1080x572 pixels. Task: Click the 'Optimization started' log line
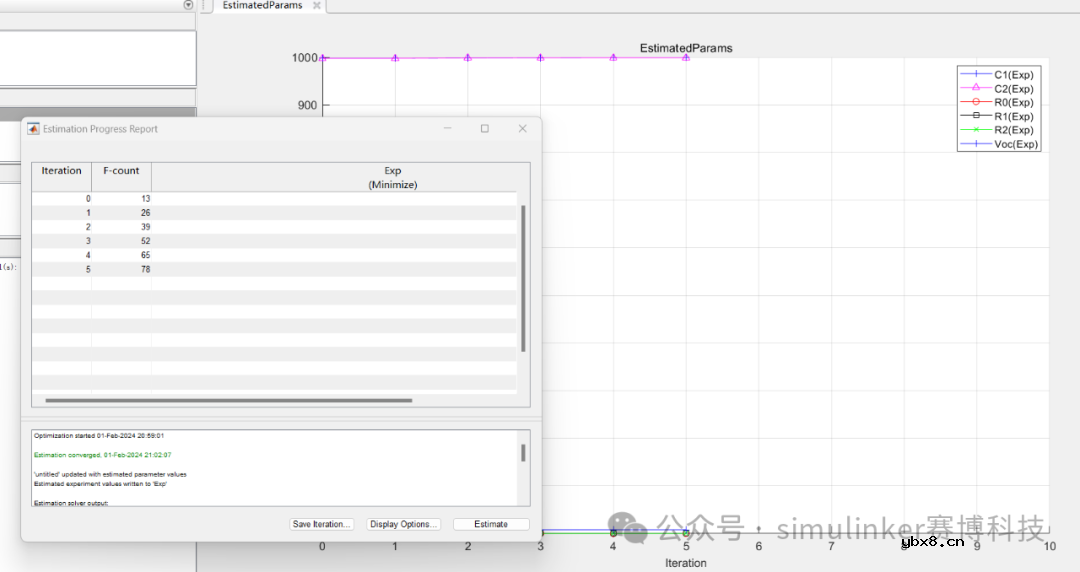tap(98, 436)
